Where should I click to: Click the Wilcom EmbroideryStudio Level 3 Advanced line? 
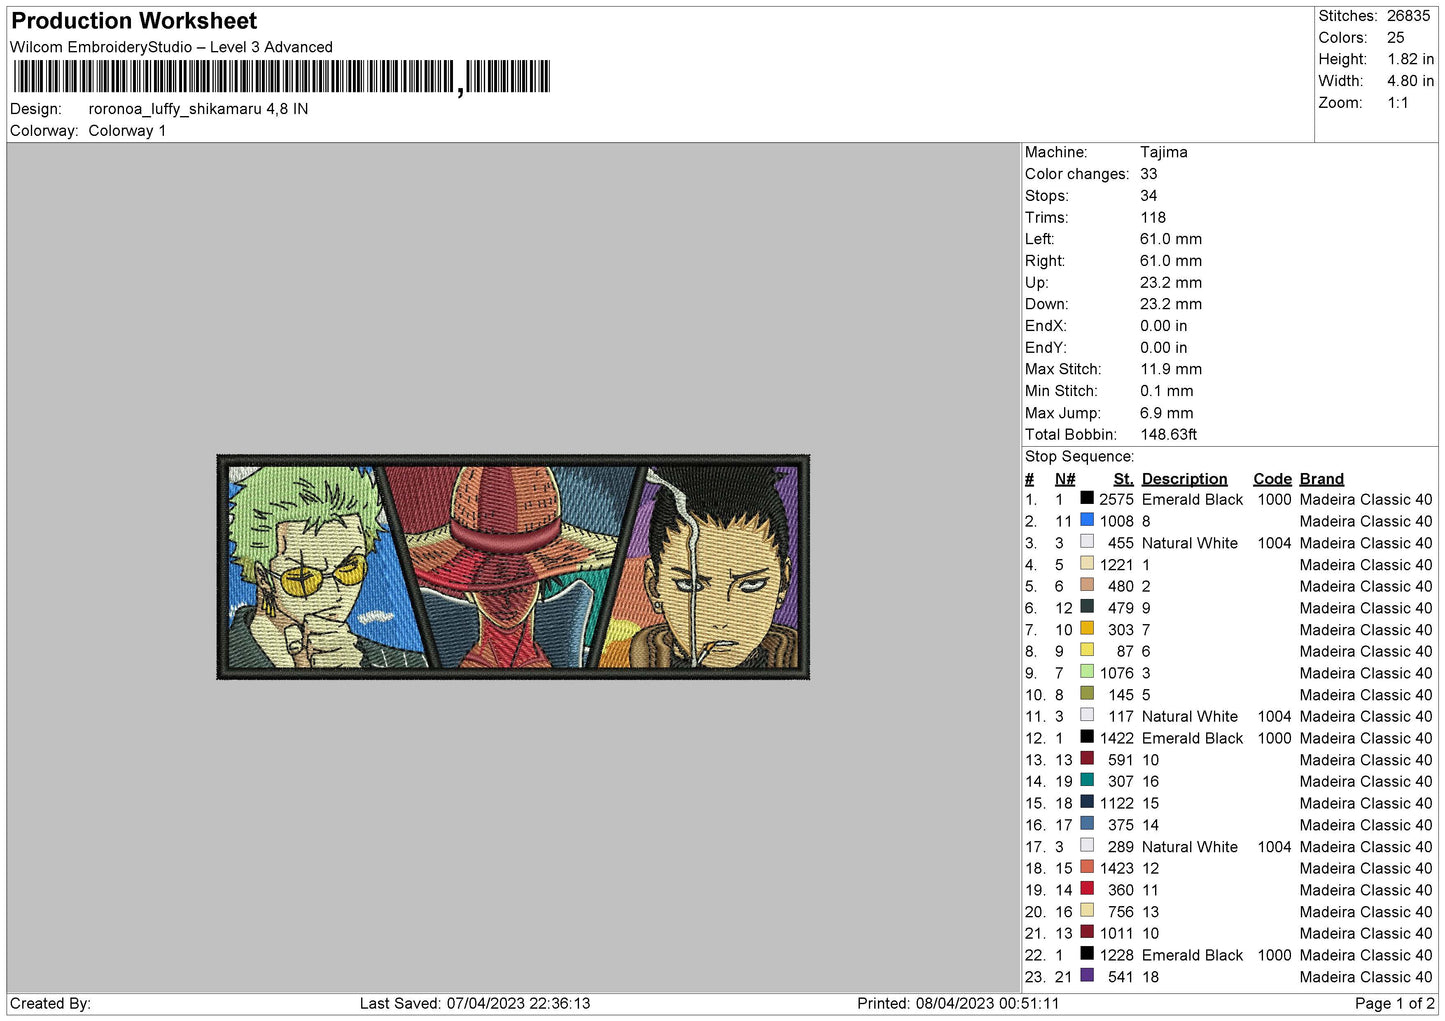point(171,47)
